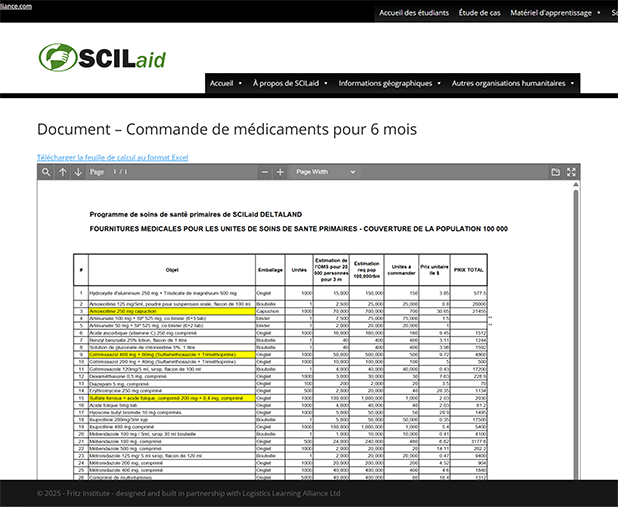Go to next page with down arrow
This screenshot has width=618, height=507.
click(78, 172)
